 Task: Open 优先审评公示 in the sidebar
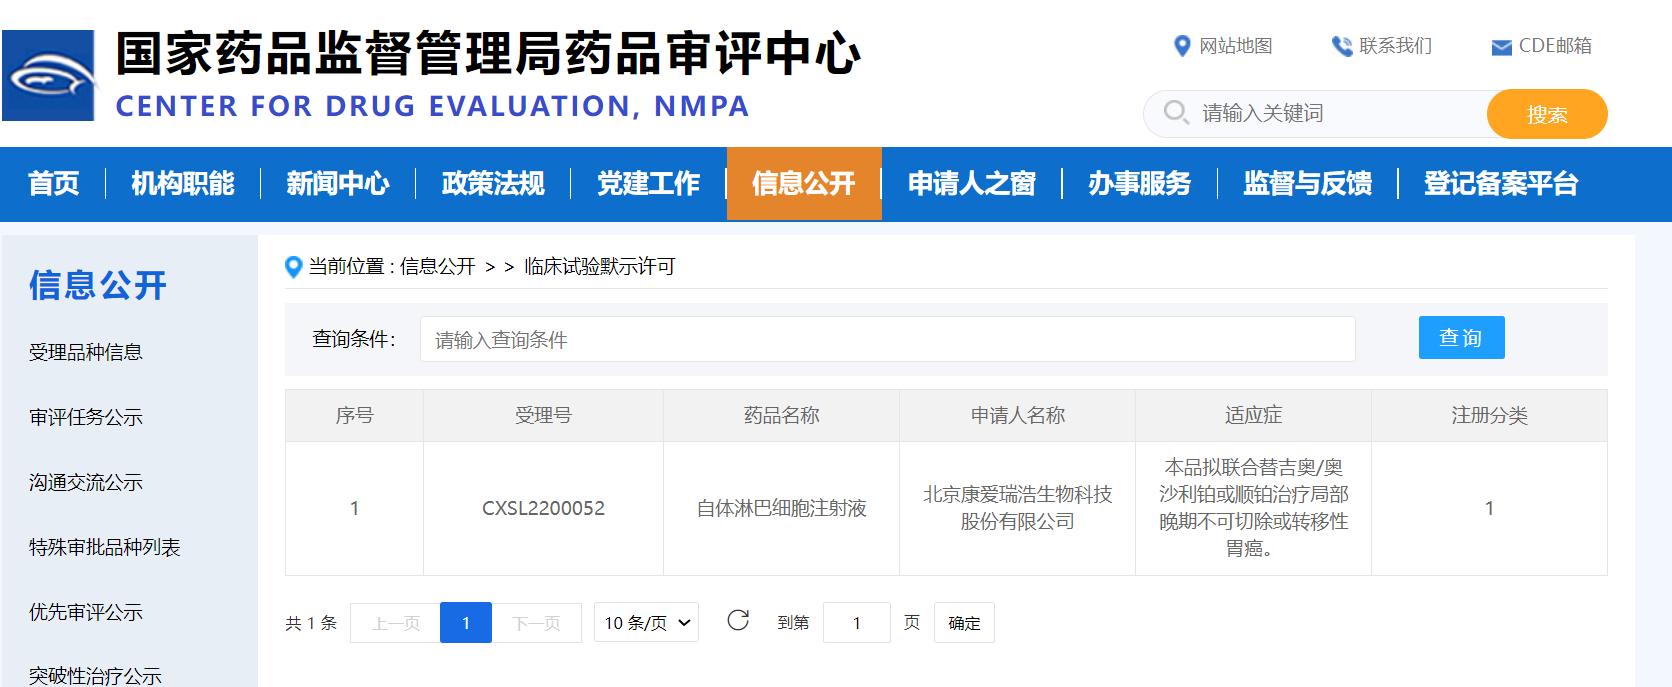click(86, 612)
